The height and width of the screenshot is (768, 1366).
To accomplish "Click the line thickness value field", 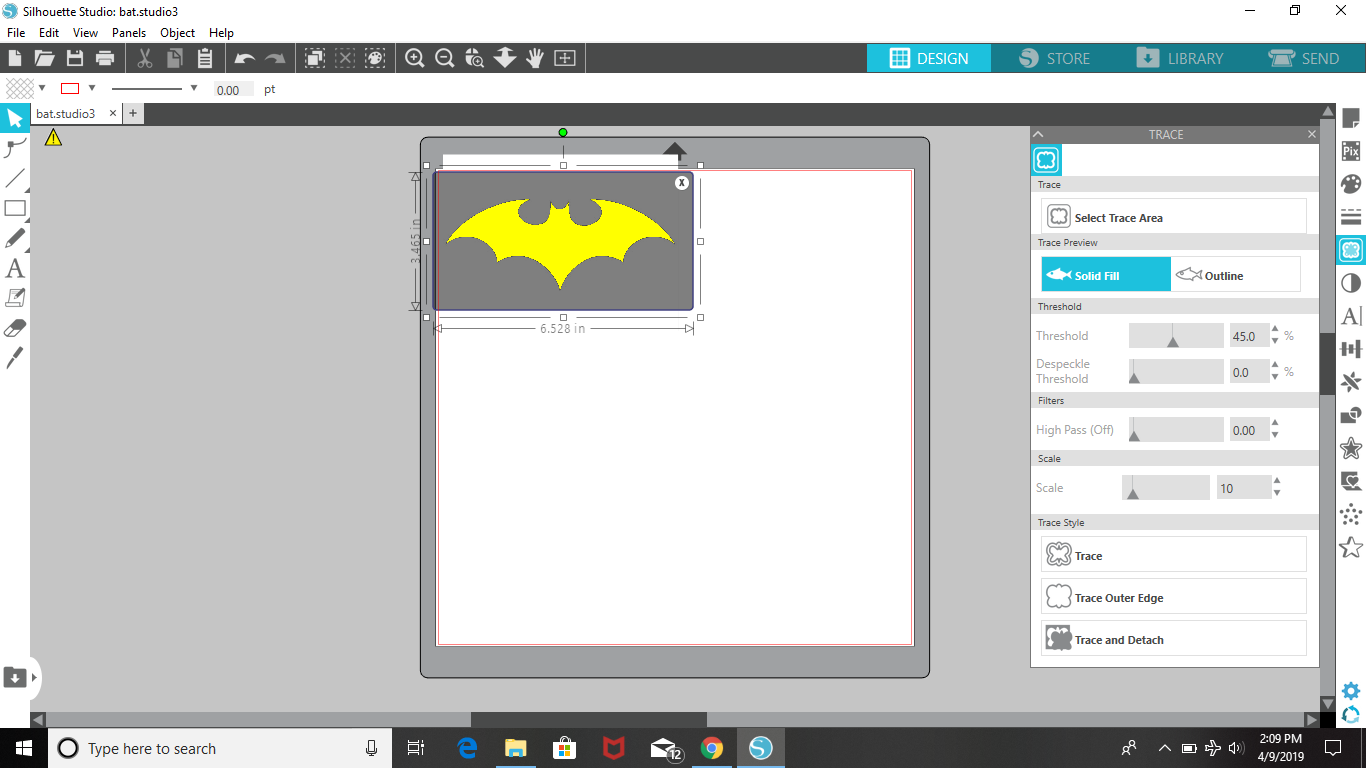I will tap(233, 89).
